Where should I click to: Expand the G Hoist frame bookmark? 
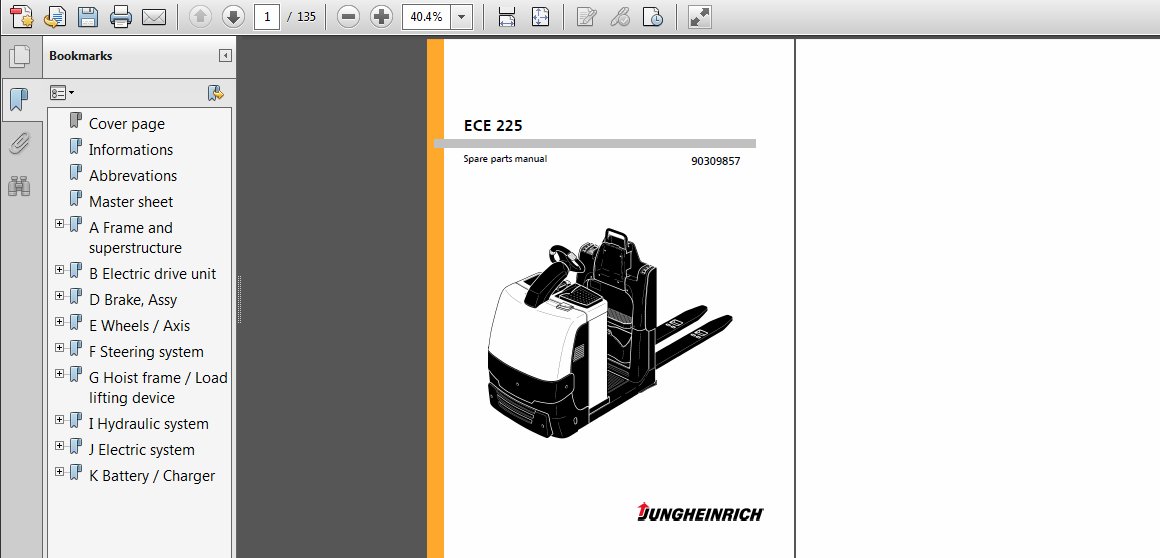(60, 373)
